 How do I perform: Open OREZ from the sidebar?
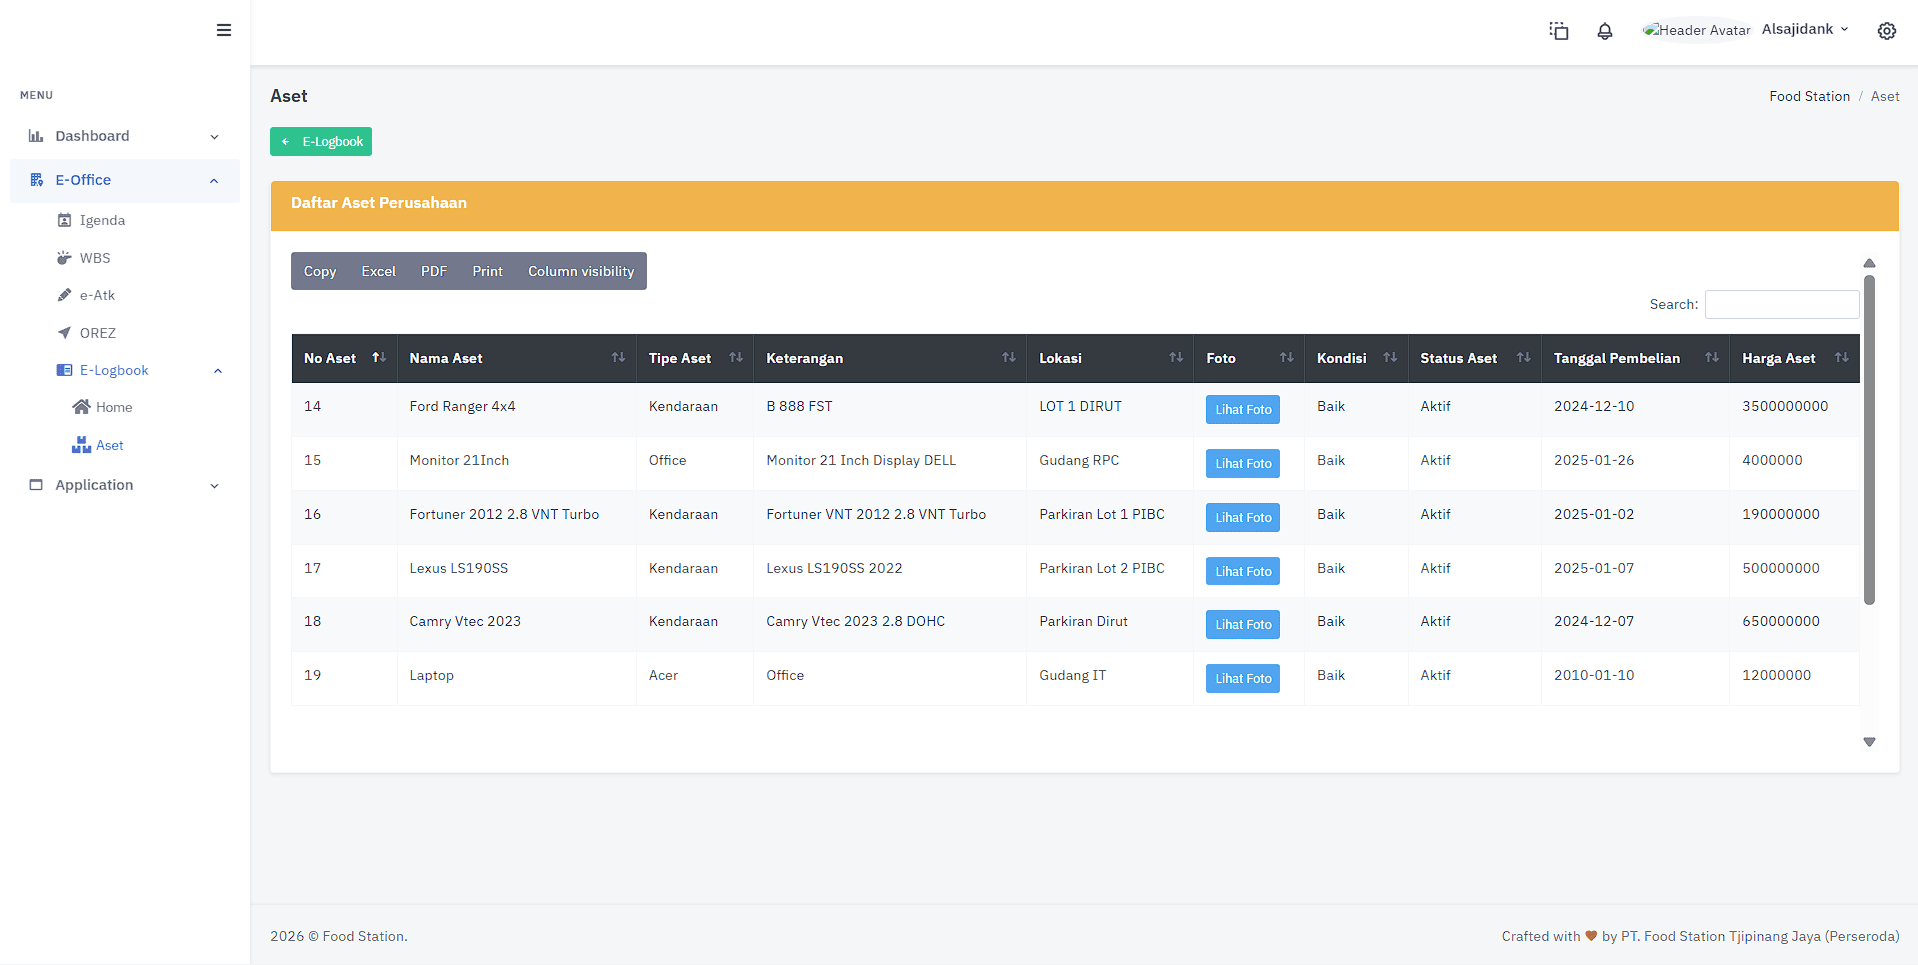tap(65, 333)
